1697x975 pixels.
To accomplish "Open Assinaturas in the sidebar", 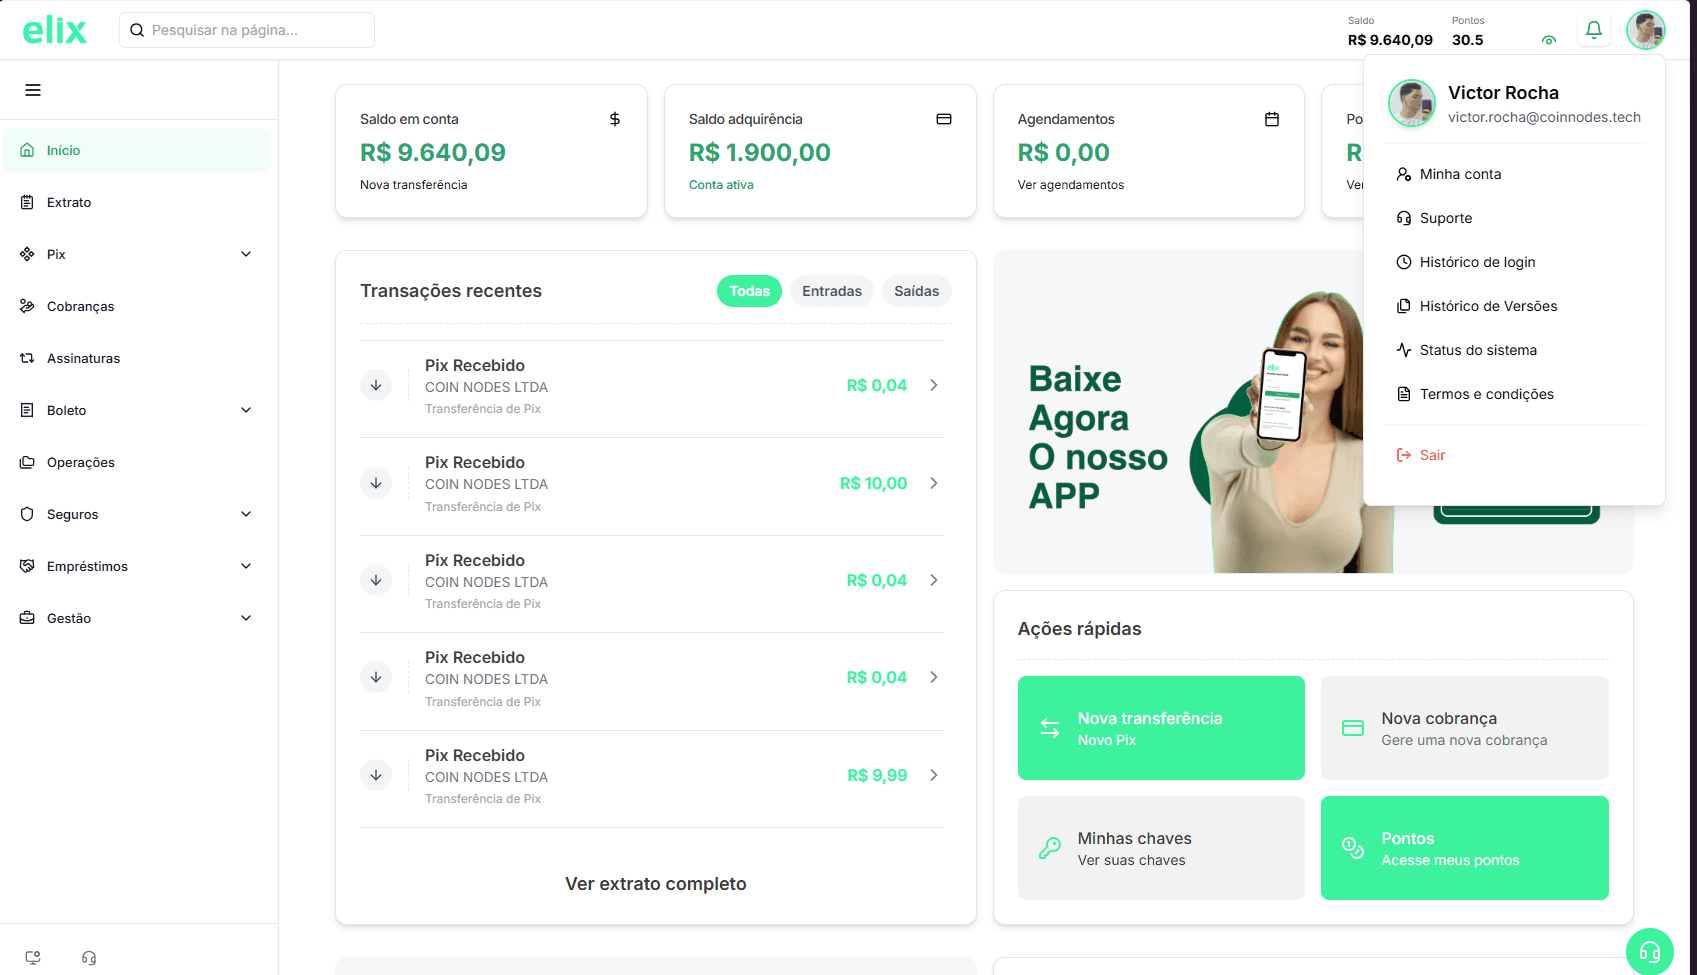I will 136,358.
